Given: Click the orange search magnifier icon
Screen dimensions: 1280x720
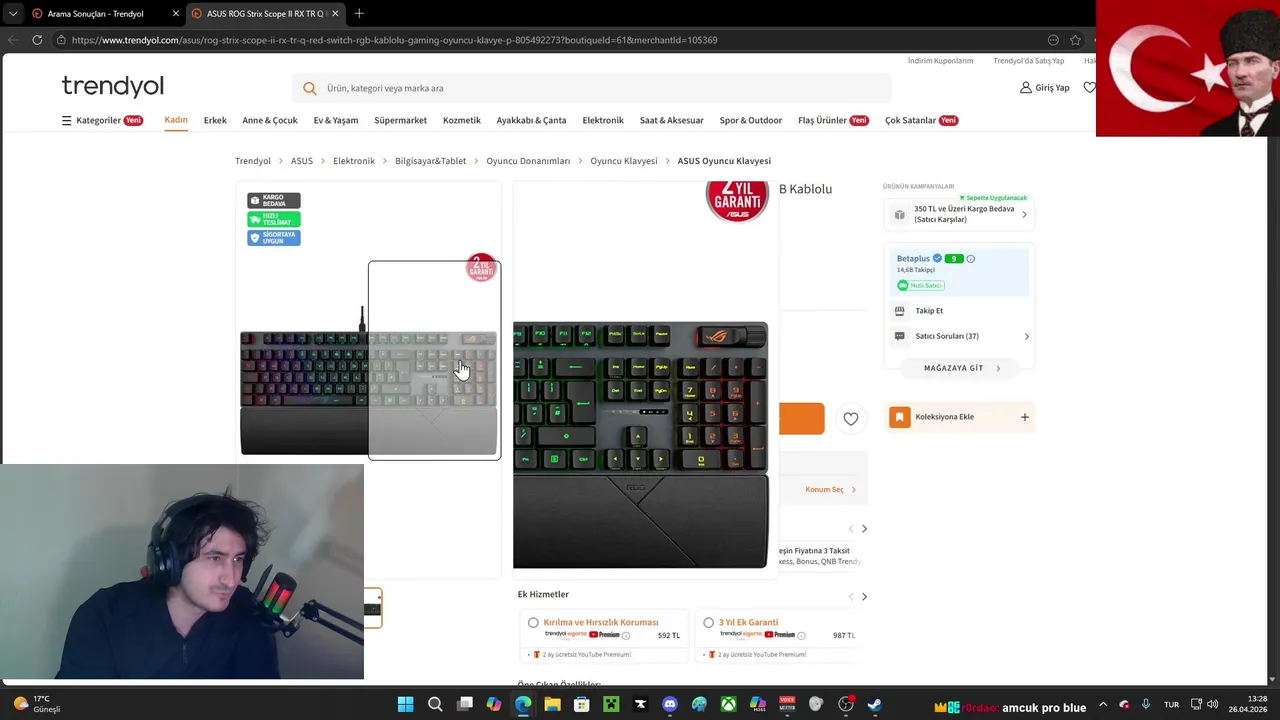Looking at the screenshot, I should [x=310, y=88].
